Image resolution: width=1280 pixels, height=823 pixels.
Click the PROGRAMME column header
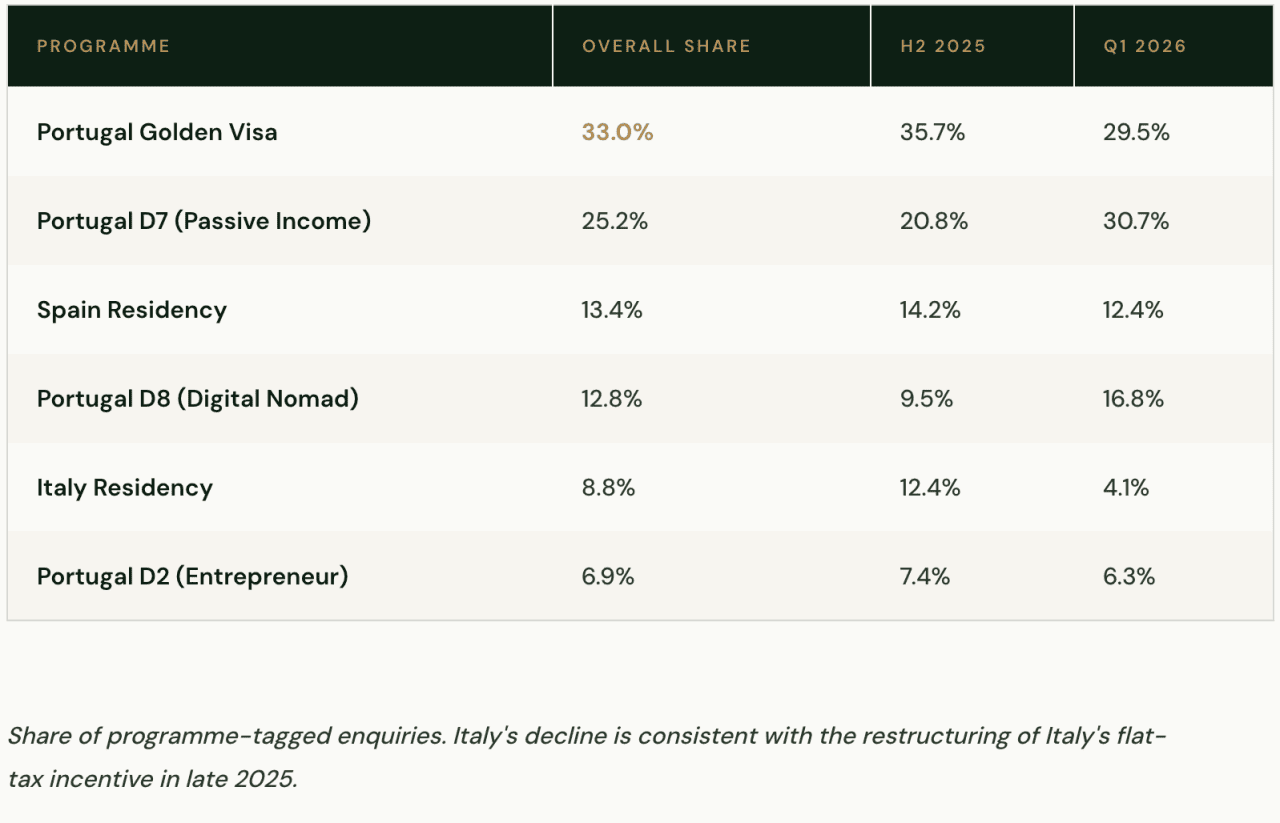coord(104,46)
